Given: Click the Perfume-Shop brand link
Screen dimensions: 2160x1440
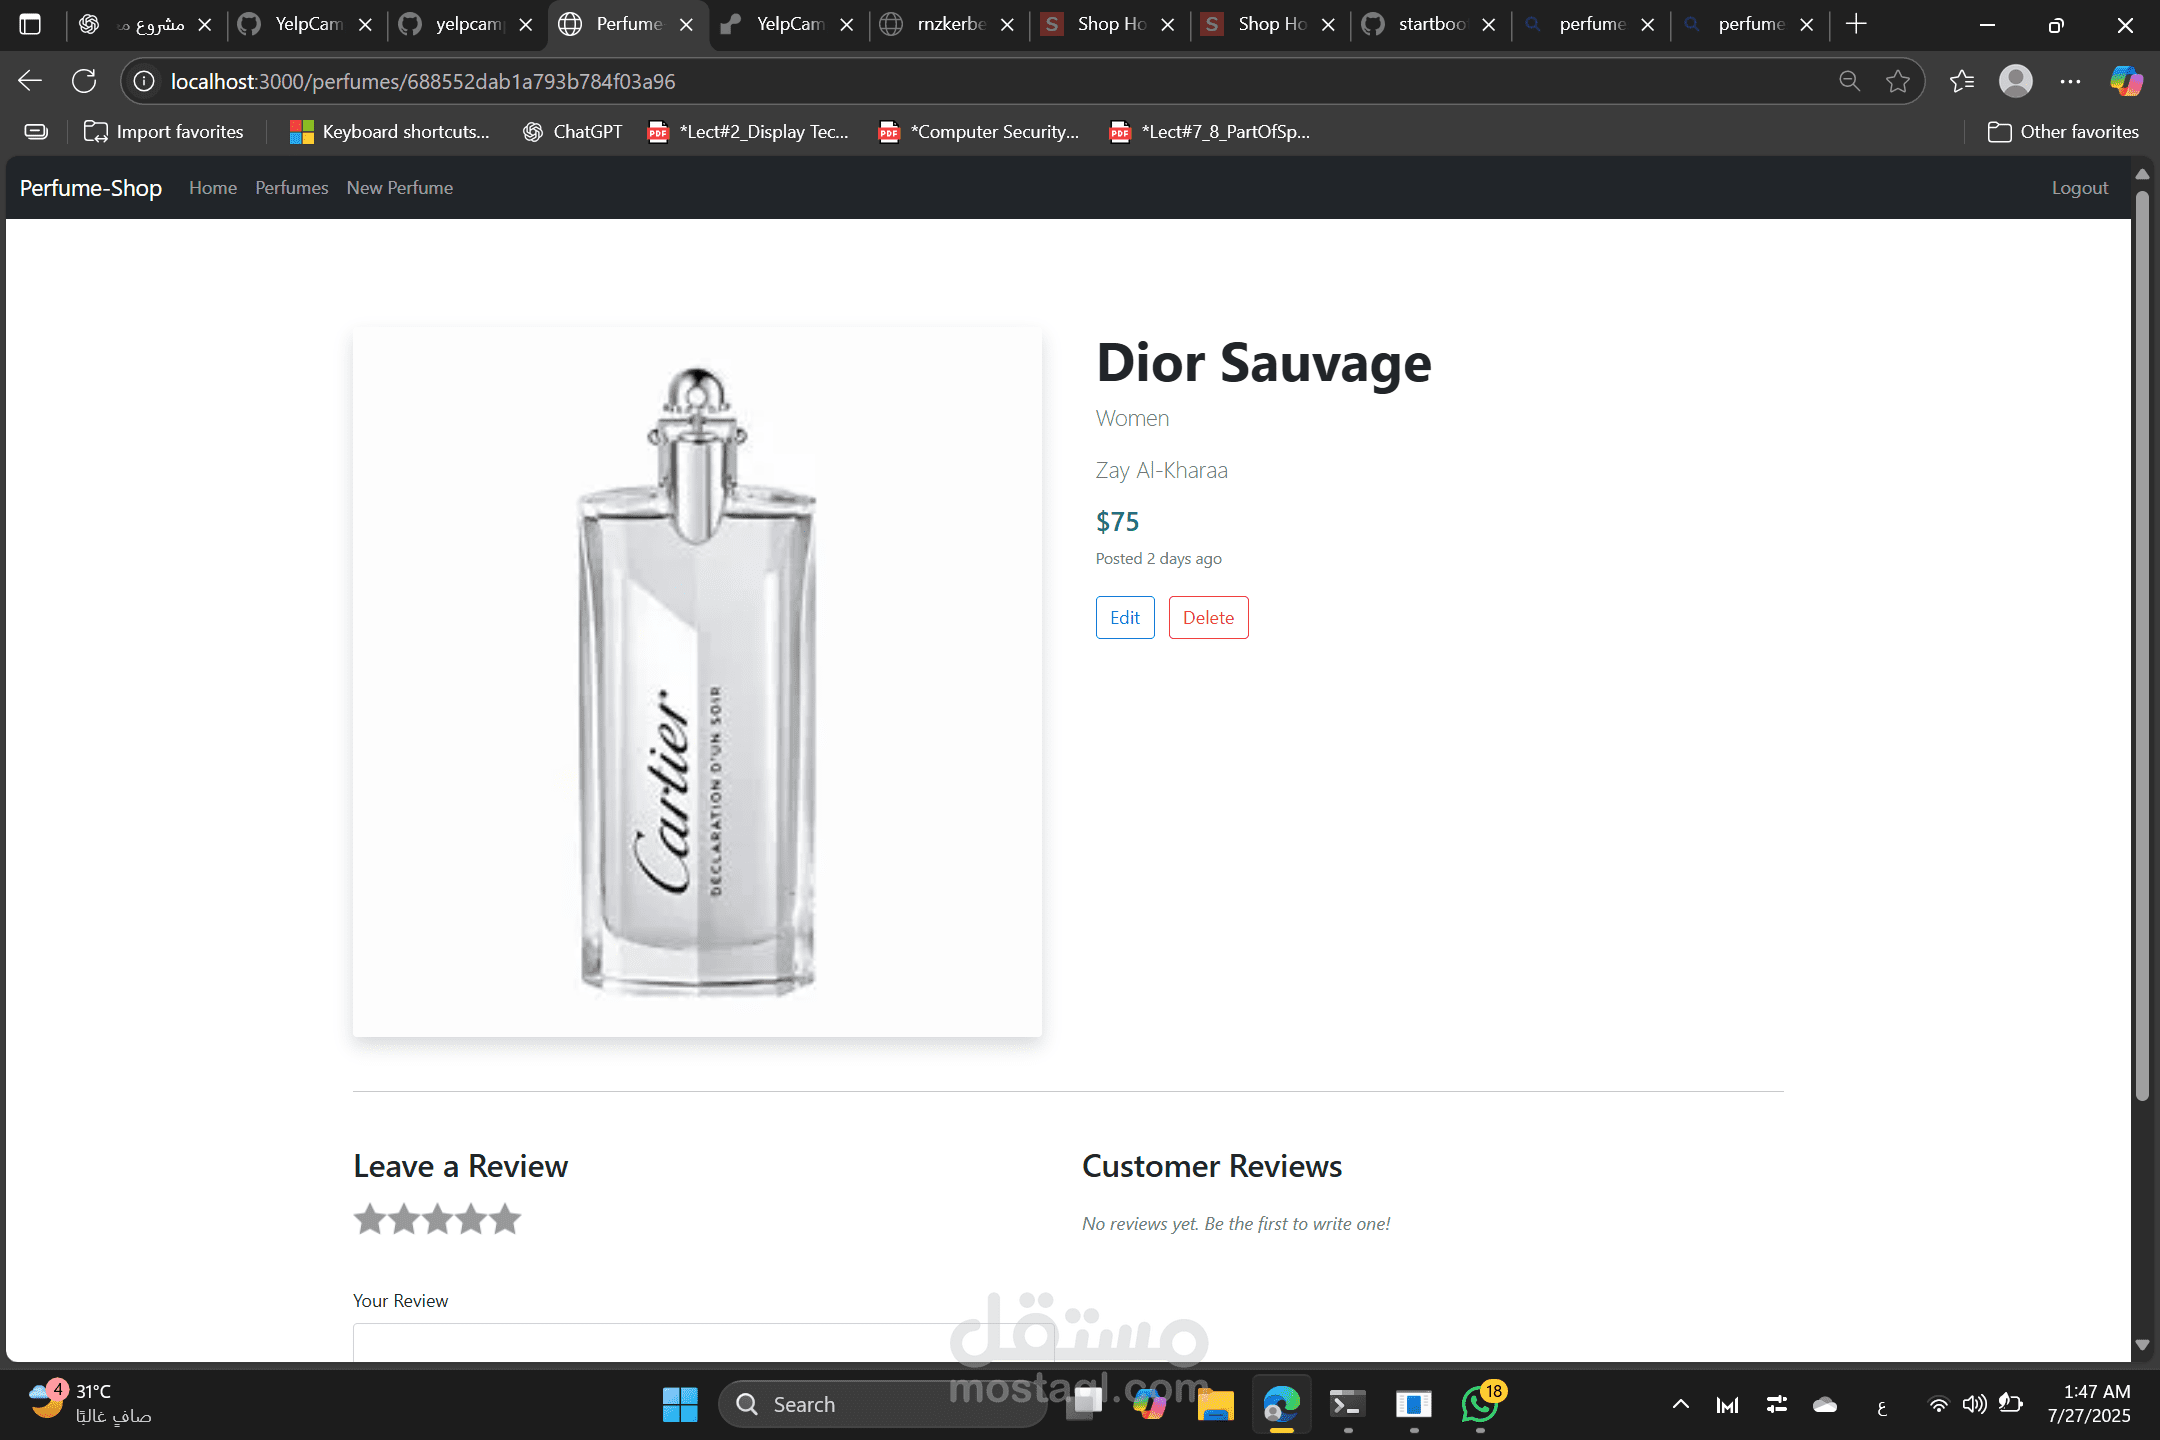Looking at the screenshot, I should click(91, 188).
